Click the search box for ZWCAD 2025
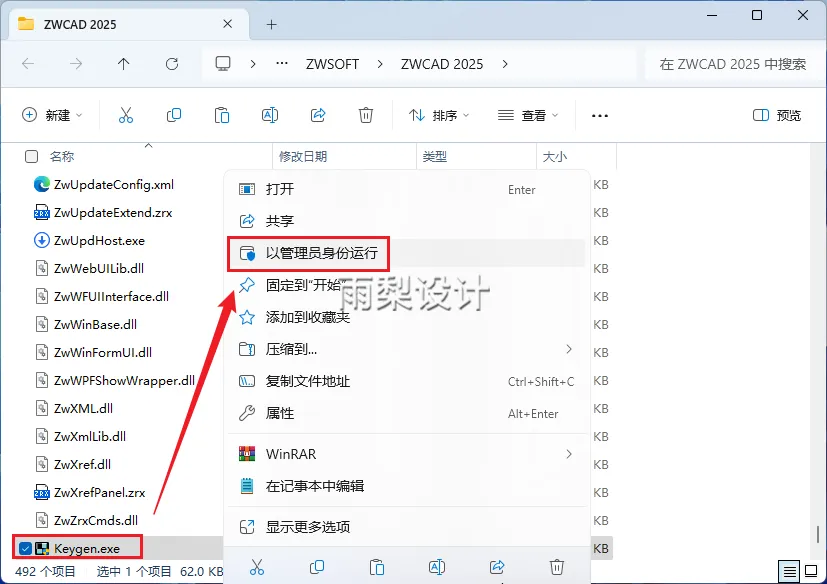The height and width of the screenshot is (584, 827). 733,64
